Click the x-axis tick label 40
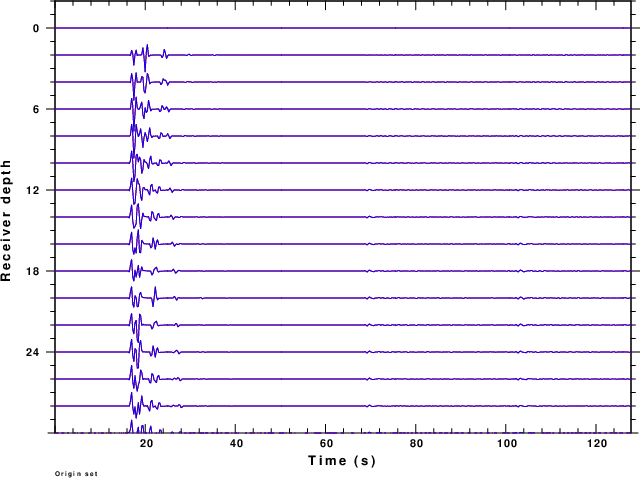The width and height of the screenshot is (640, 478). point(236,444)
